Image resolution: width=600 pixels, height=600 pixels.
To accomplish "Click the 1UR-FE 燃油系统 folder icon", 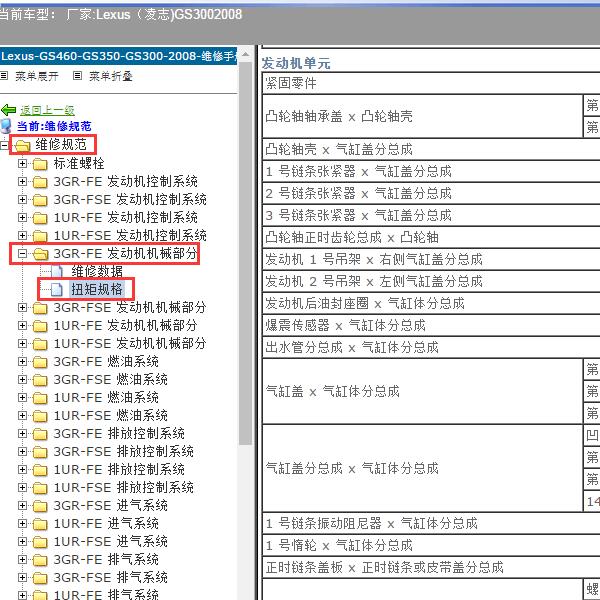I will [x=40, y=398].
